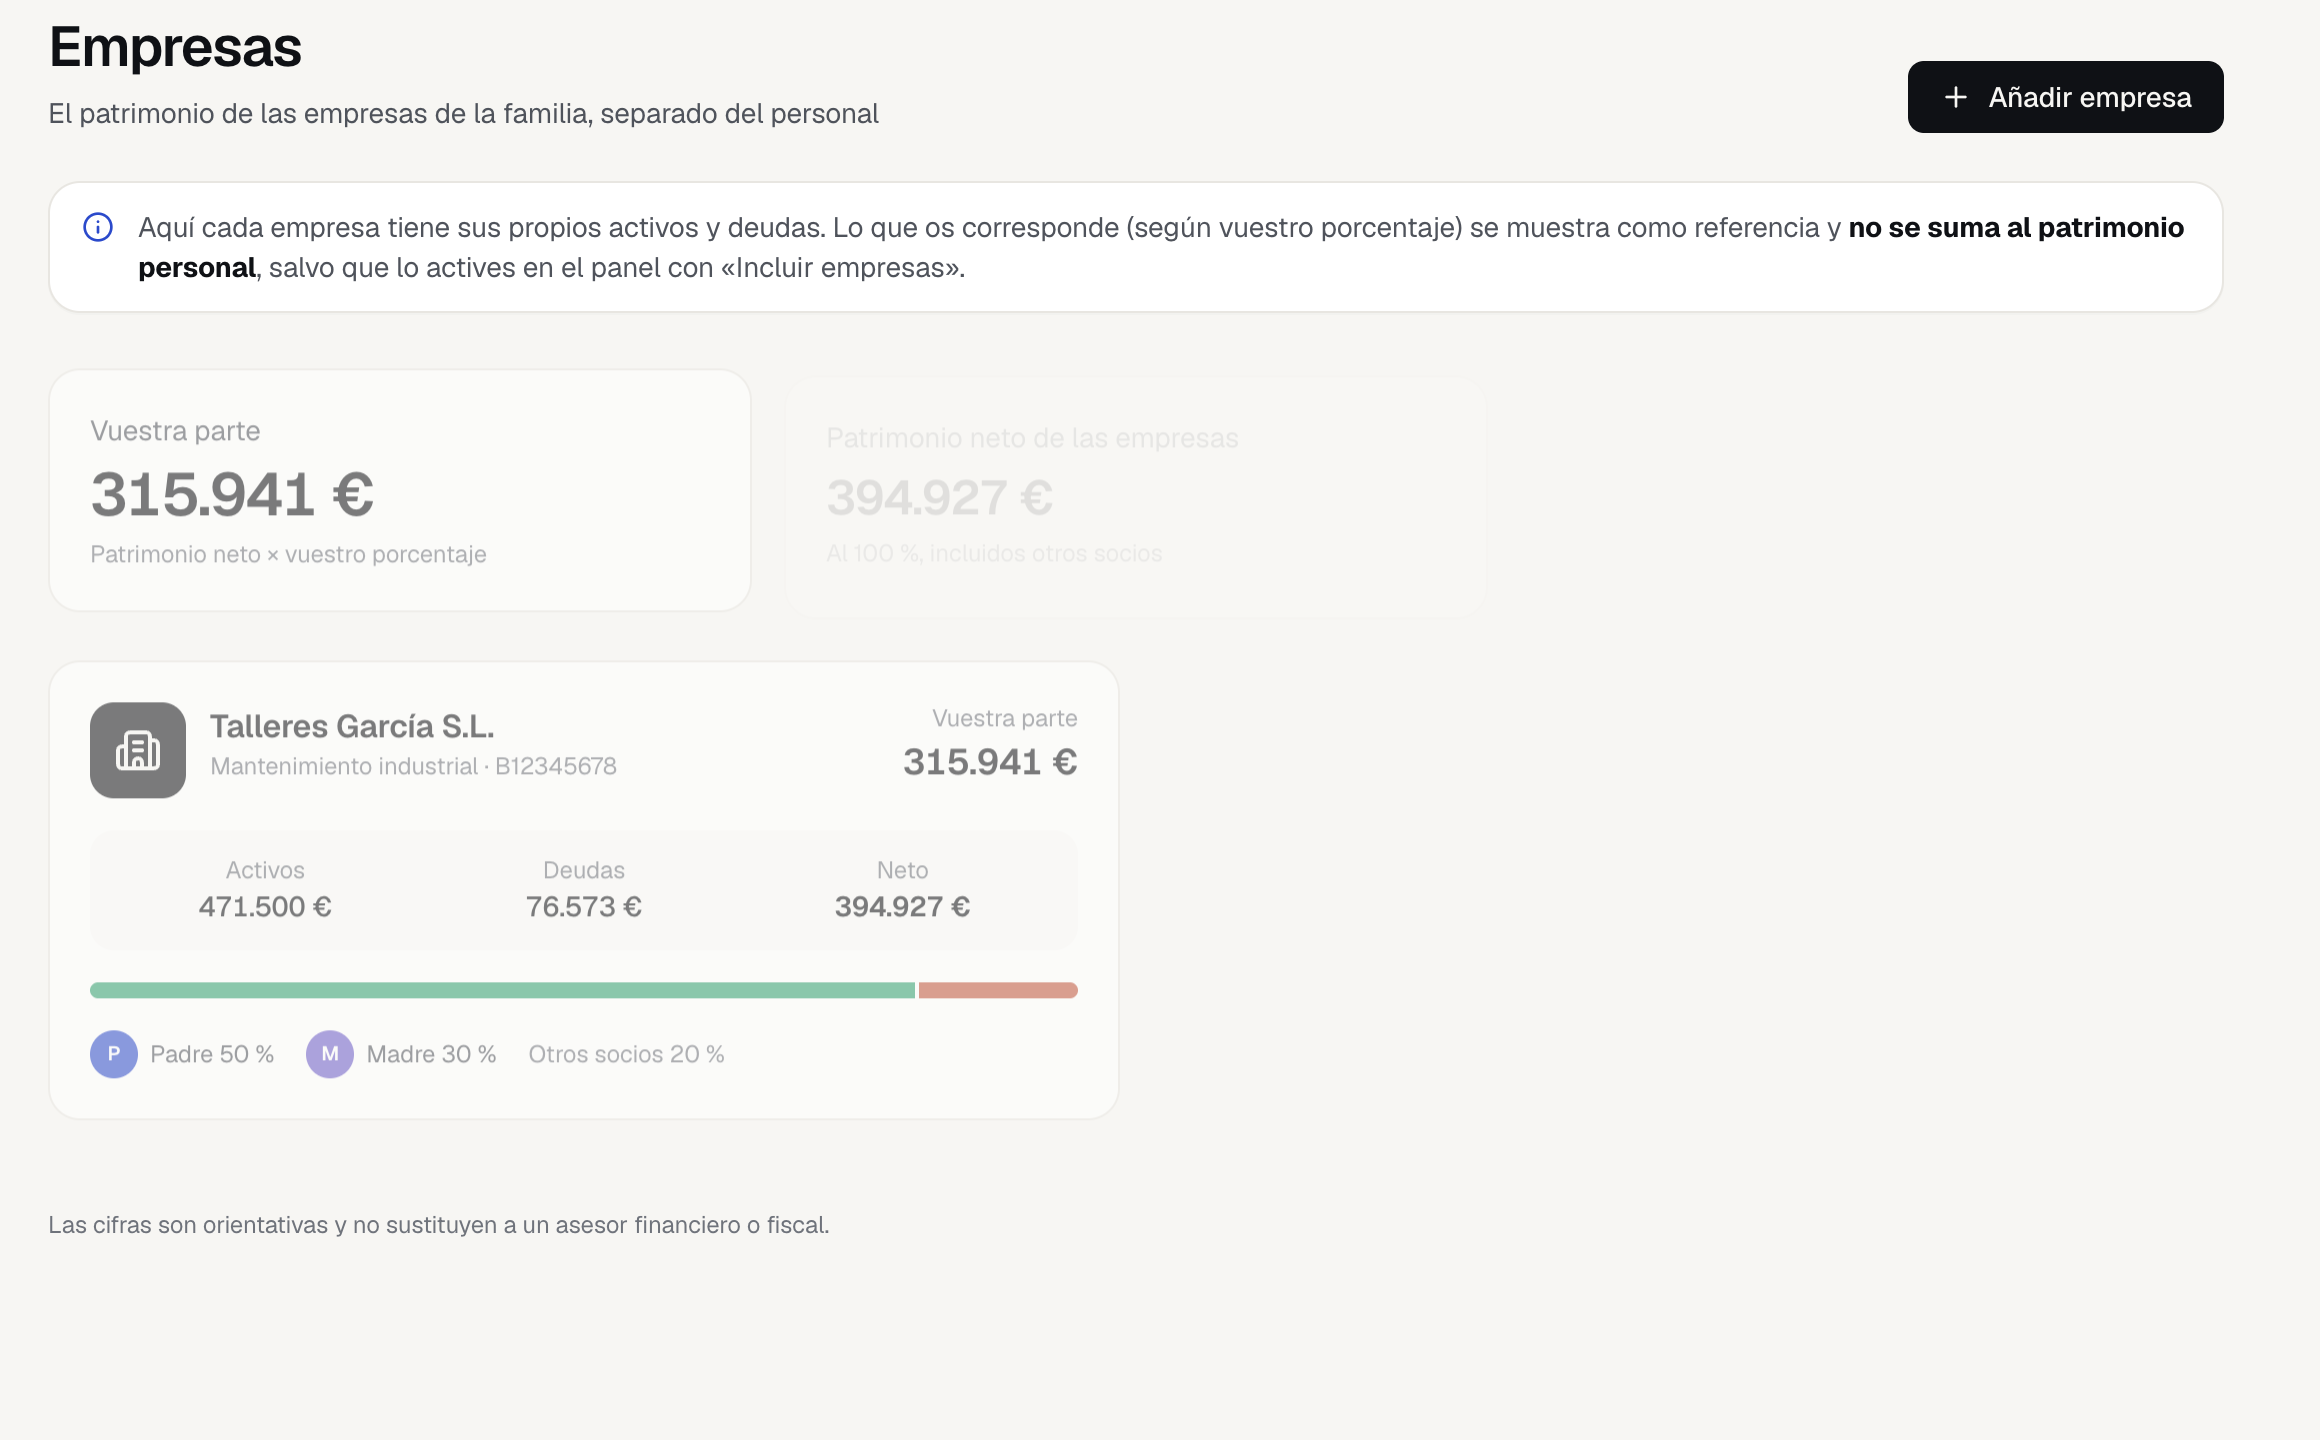Click the faded Patrimonio neto de las empresas card
2320x1440 pixels.
1135,497
